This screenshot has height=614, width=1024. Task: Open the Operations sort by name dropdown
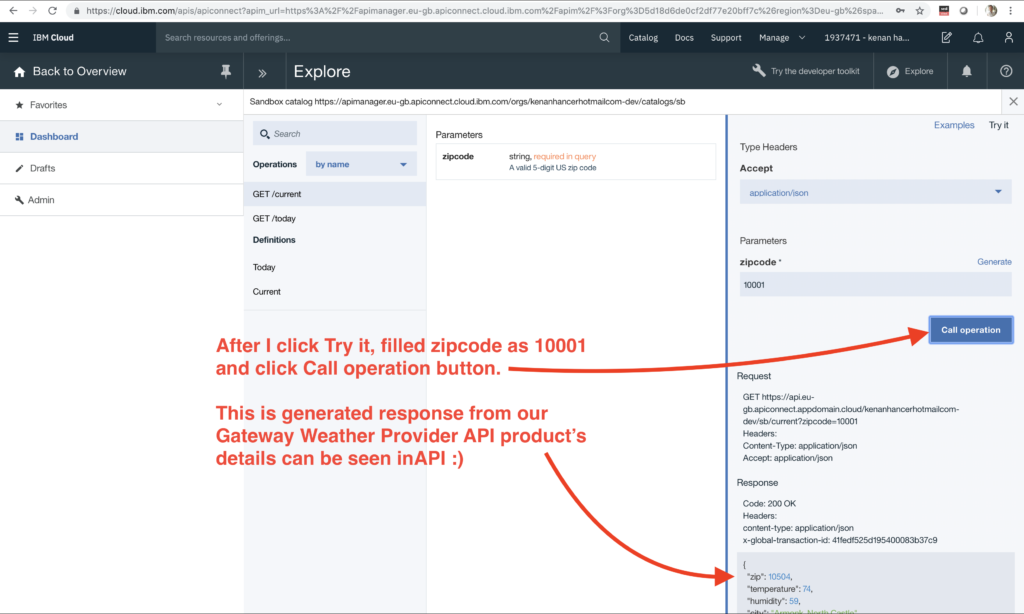[361, 164]
